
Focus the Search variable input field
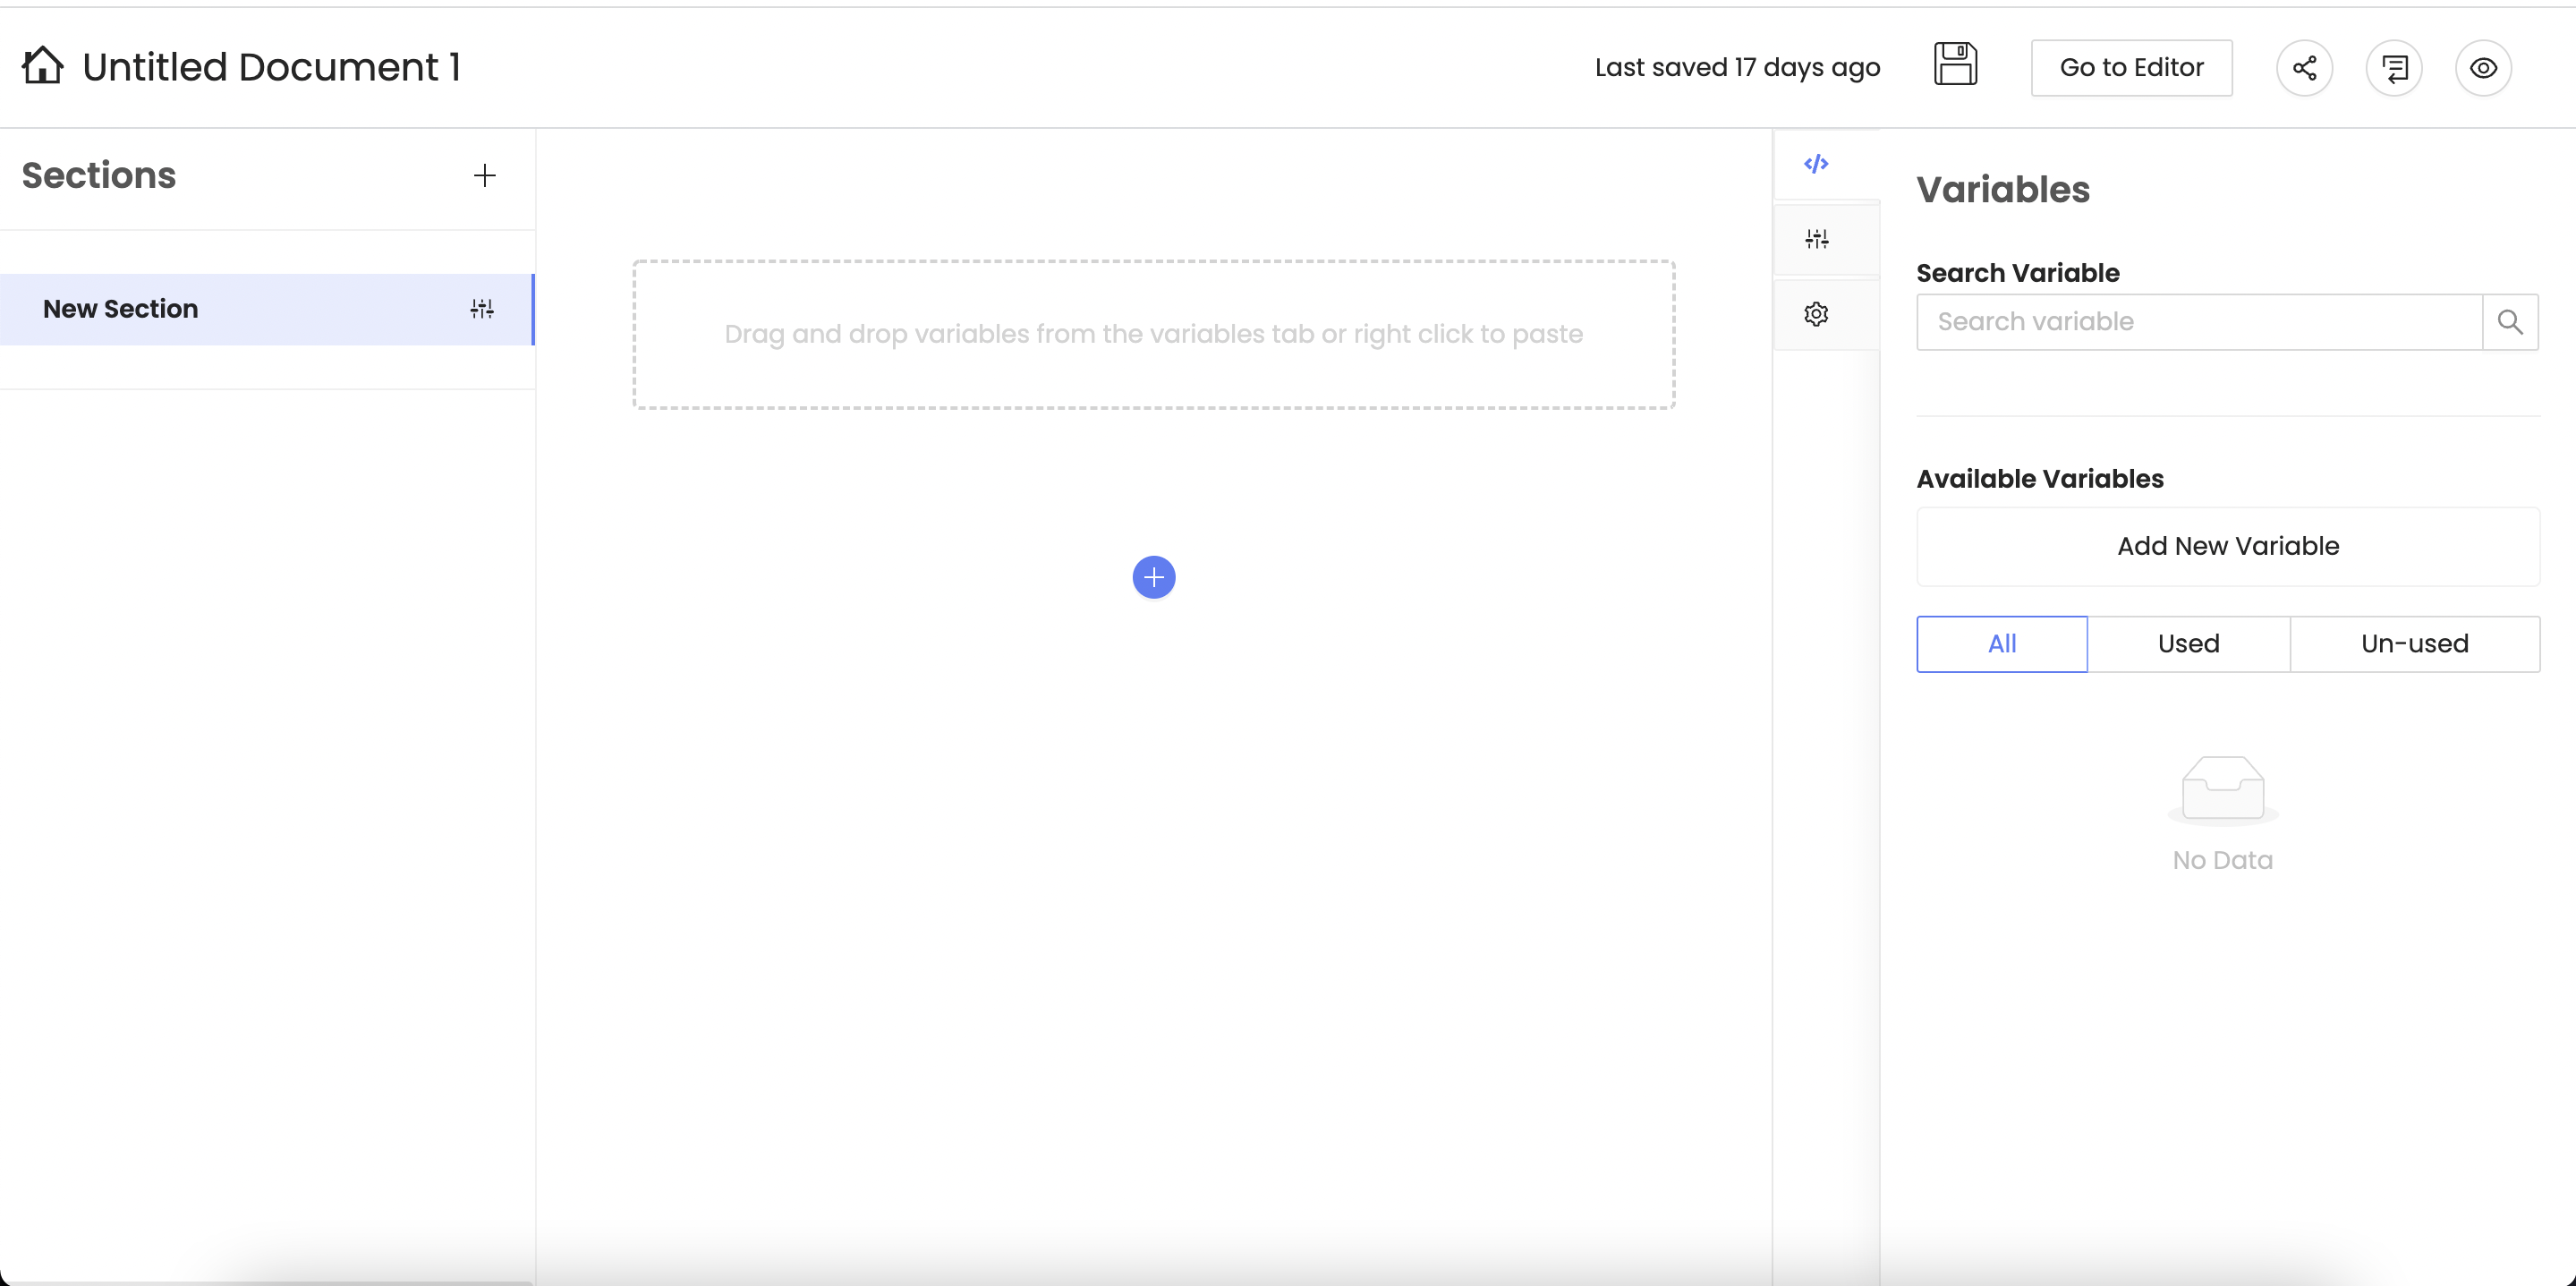point(2198,322)
